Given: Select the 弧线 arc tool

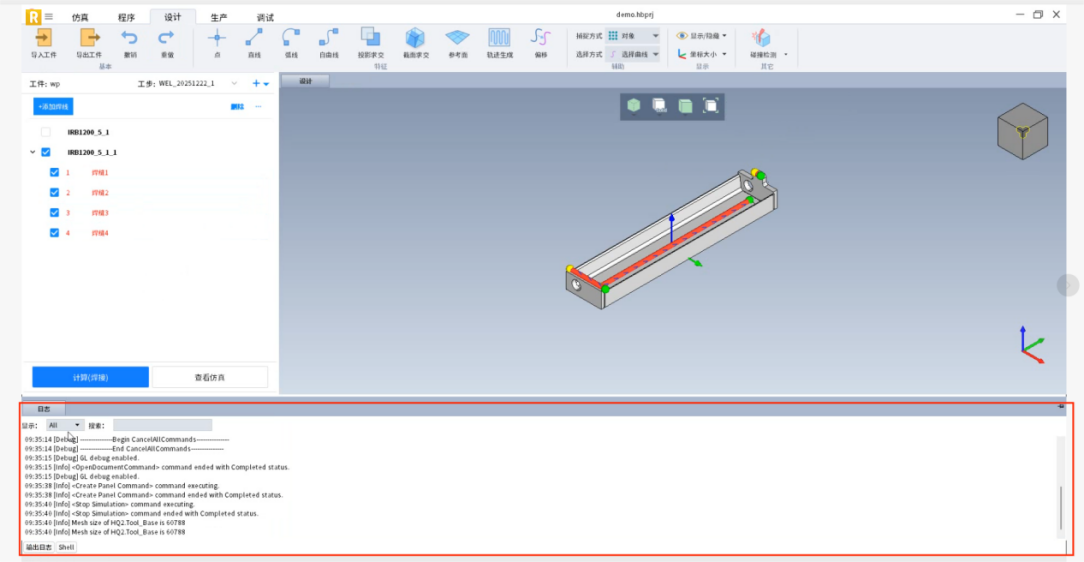Looking at the screenshot, I should (x=291, y=38).
